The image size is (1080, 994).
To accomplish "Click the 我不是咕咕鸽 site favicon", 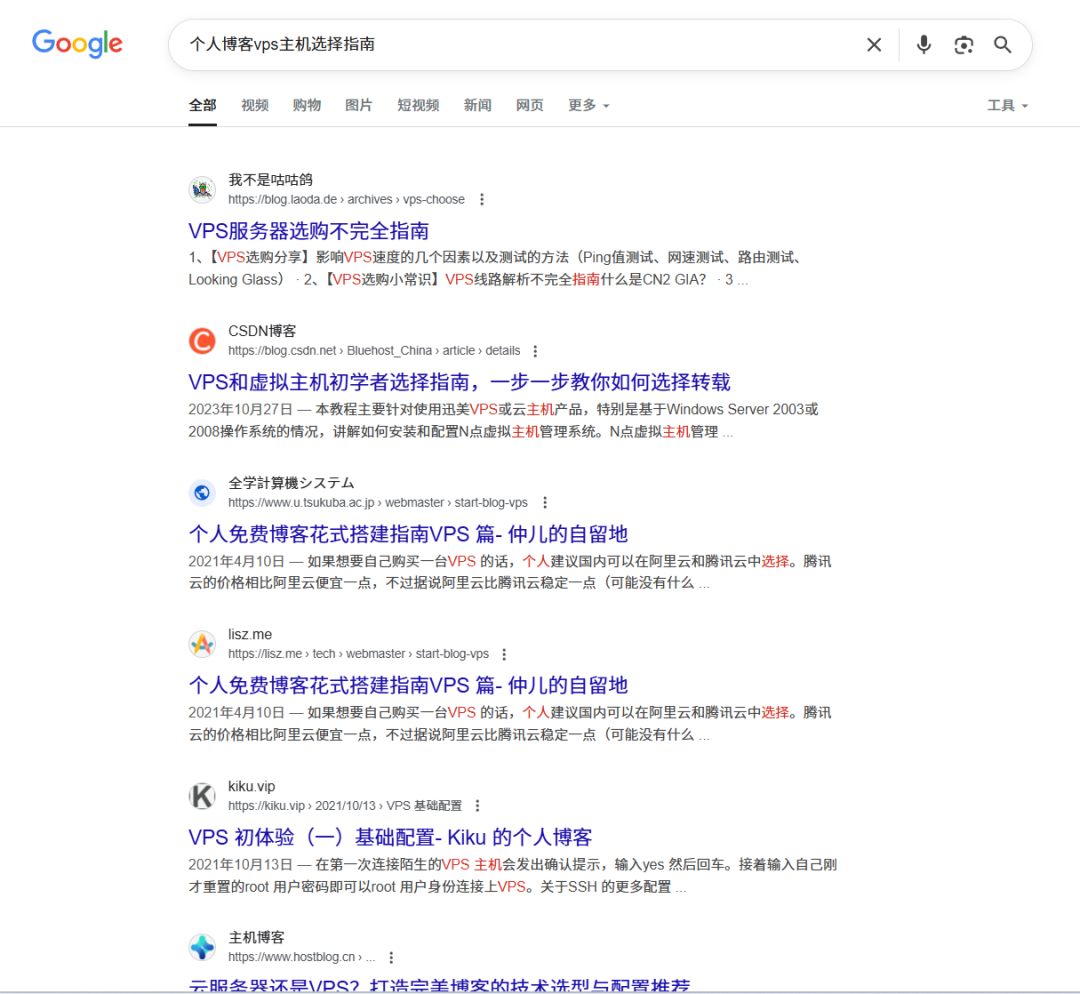I will pos(202,189).
